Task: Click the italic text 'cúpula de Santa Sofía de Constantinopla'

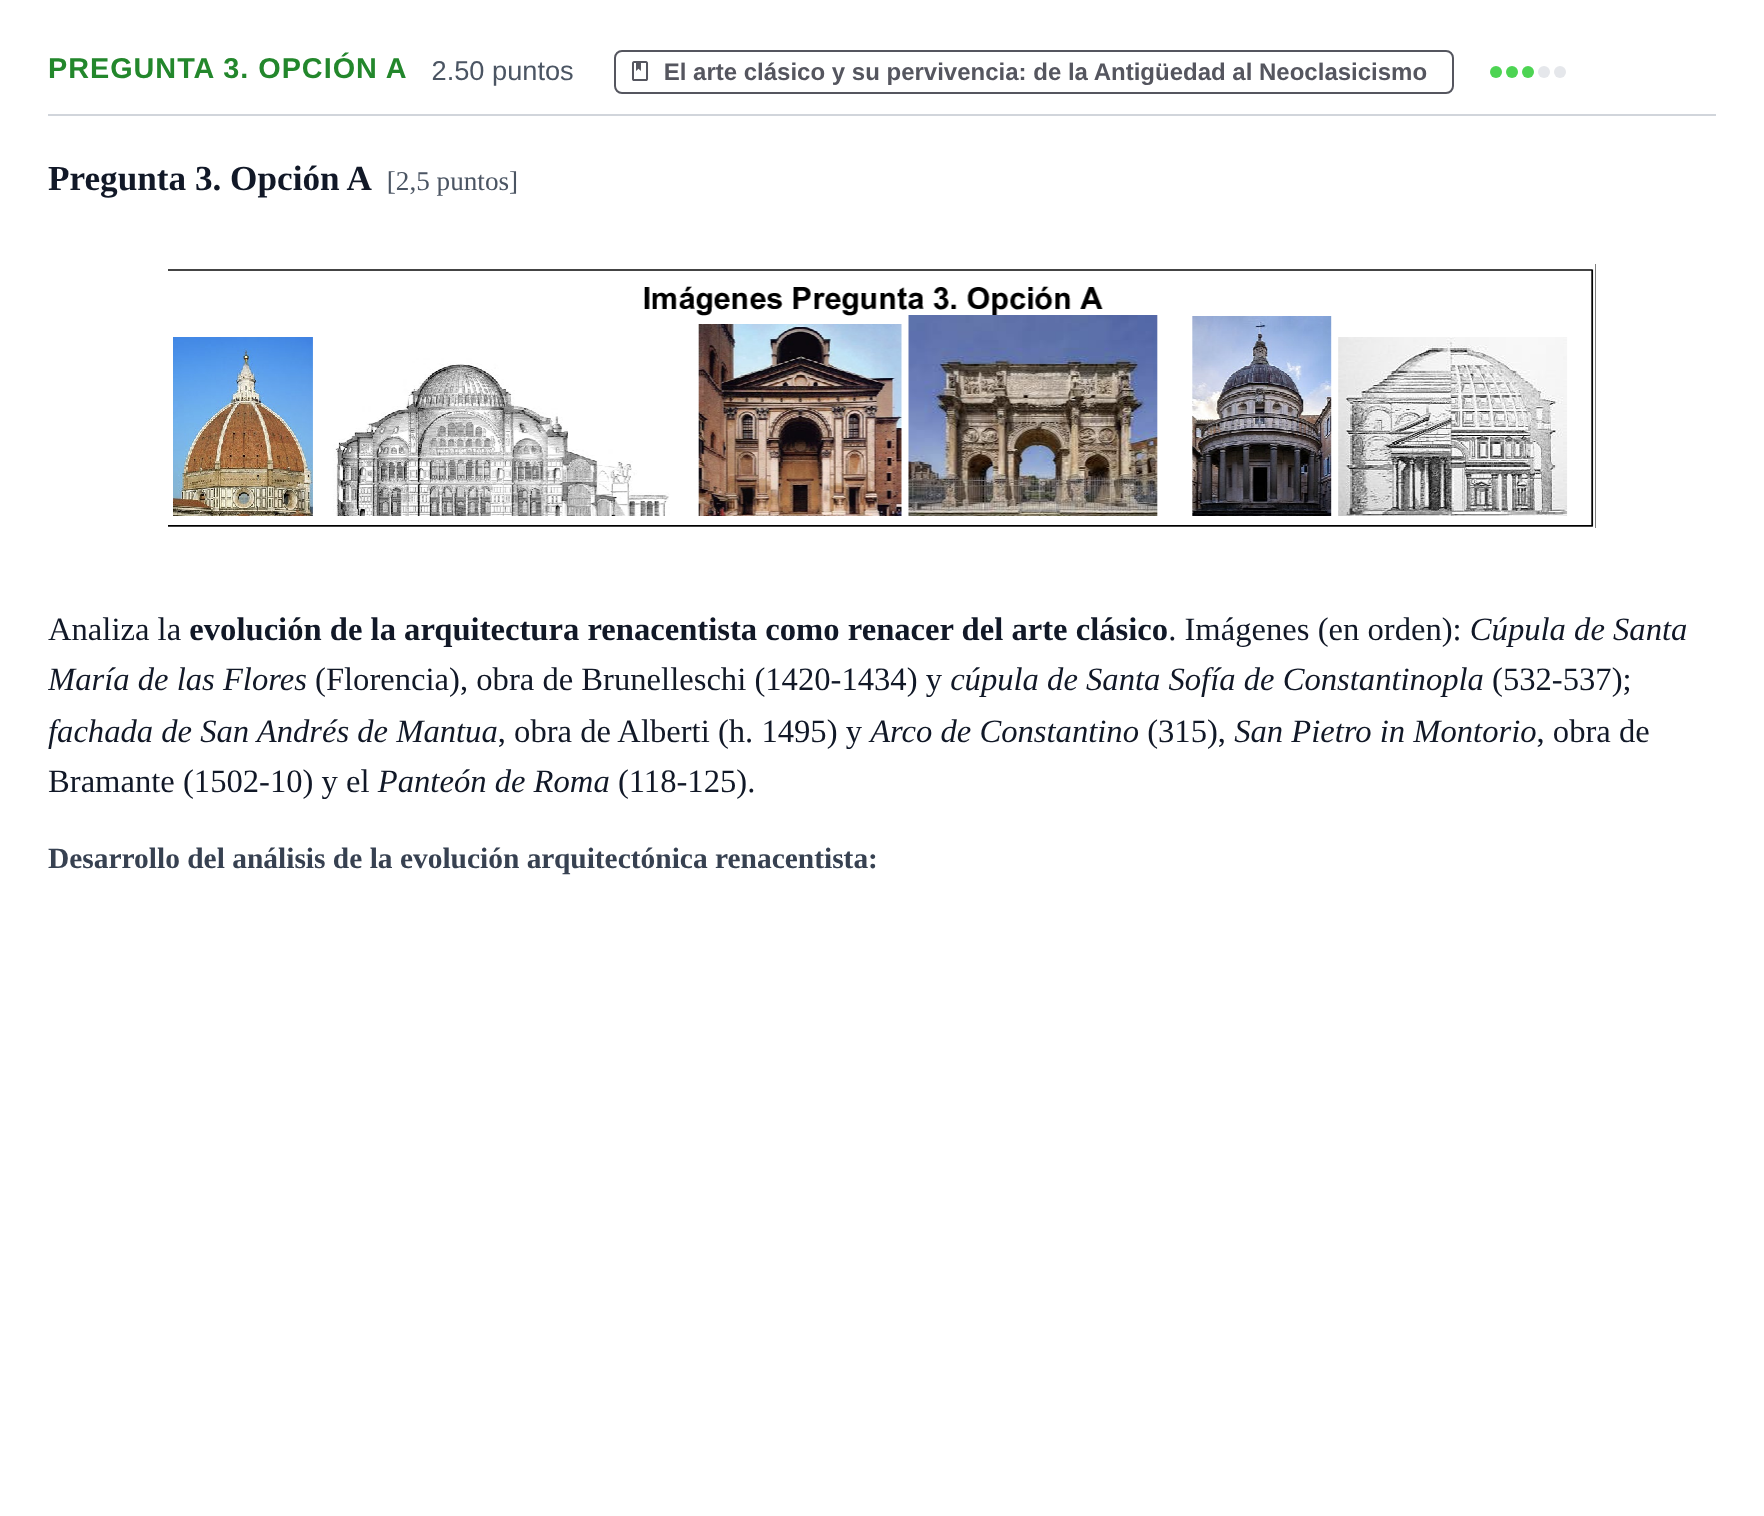Action: click(1216, 680)
